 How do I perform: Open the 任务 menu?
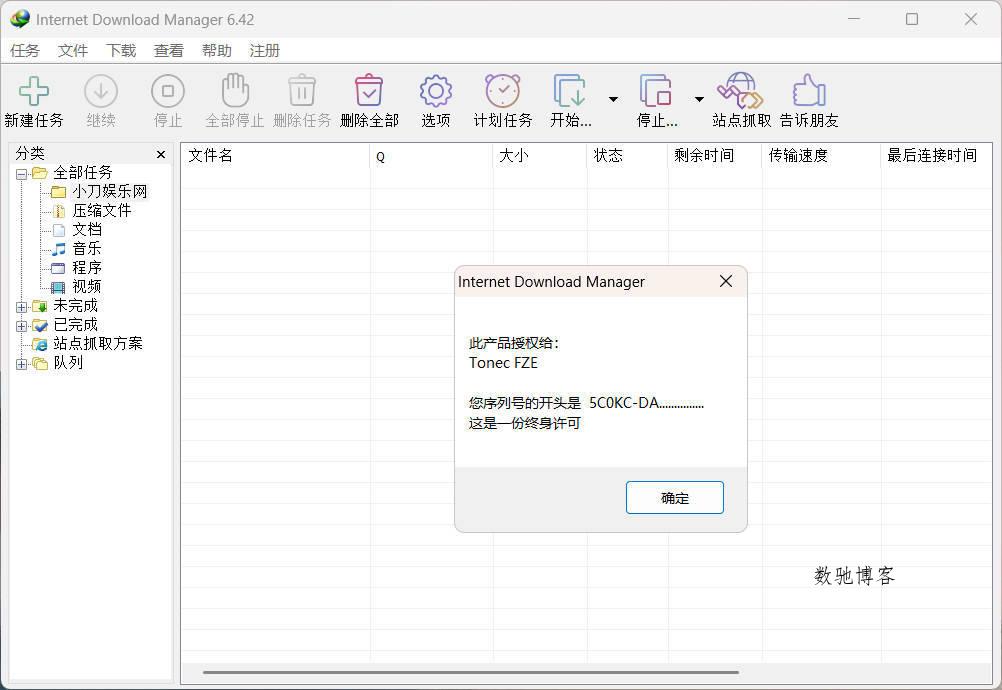click(25, 50)
